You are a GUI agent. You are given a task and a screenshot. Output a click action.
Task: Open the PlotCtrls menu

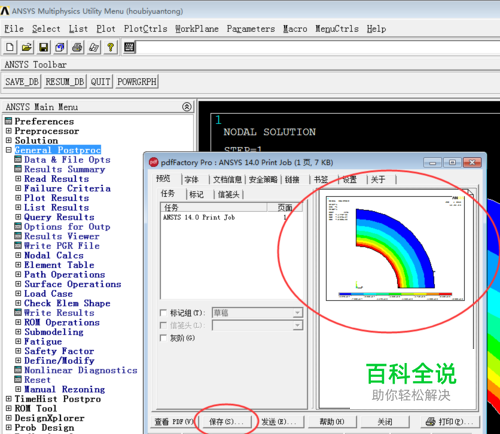tap(146, 29)
